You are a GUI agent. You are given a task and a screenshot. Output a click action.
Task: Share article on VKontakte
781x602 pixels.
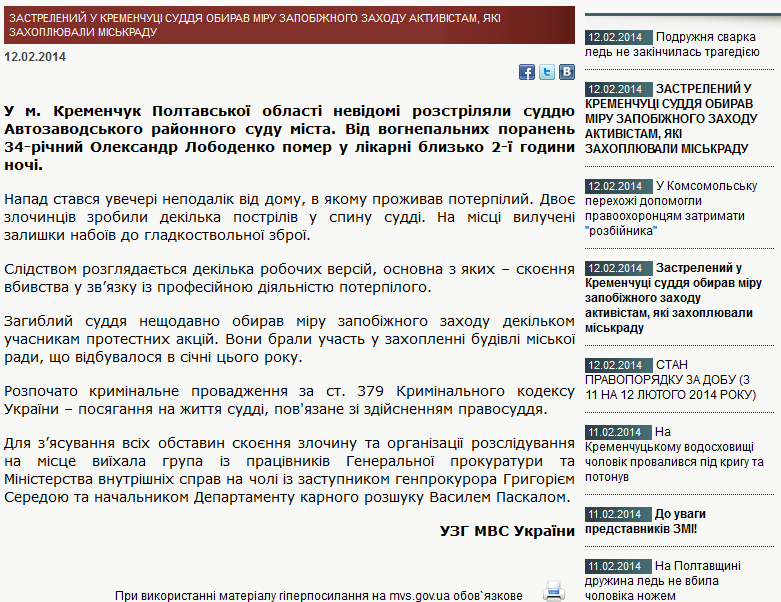pyautogui.click(x=566, y=72)
